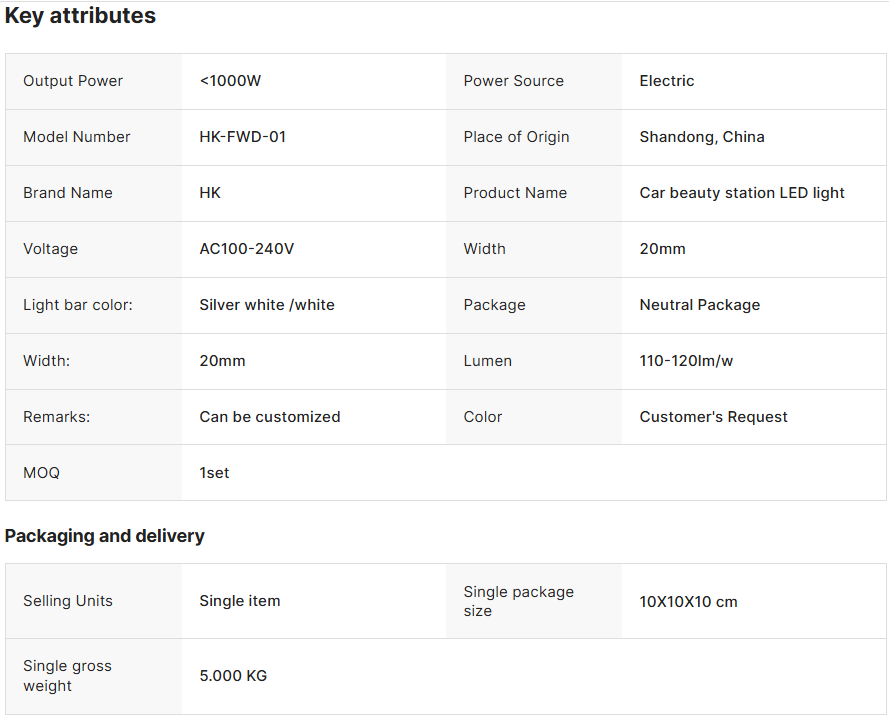Click the Packaging and delivery heading
The width and height of the screenshot is (889, 717).
tap(105, 536)
